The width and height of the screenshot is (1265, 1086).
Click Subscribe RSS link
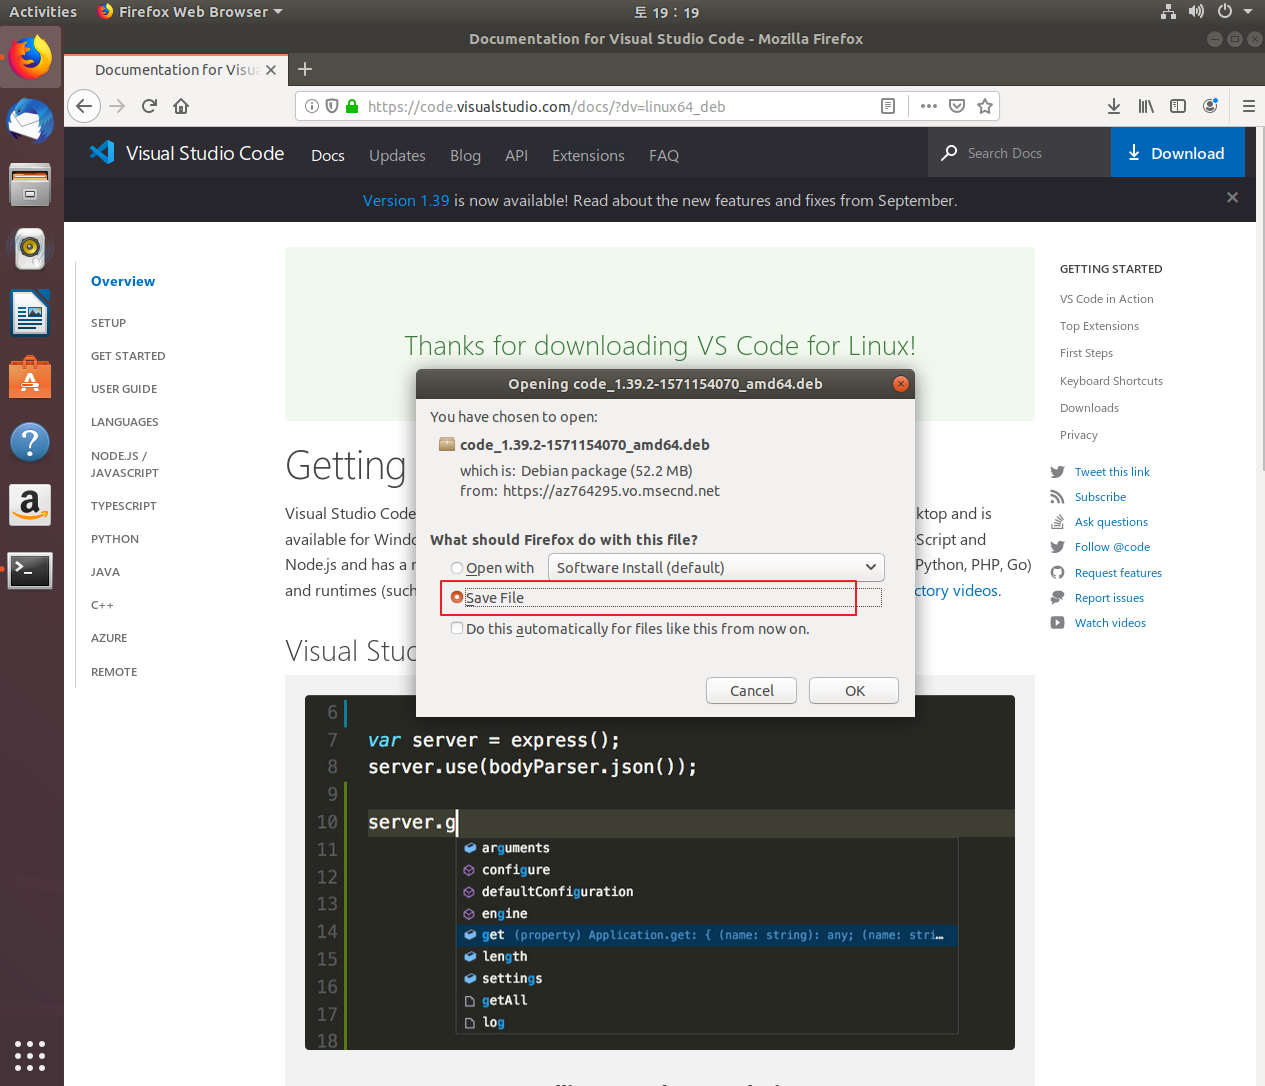point(1100,497)
